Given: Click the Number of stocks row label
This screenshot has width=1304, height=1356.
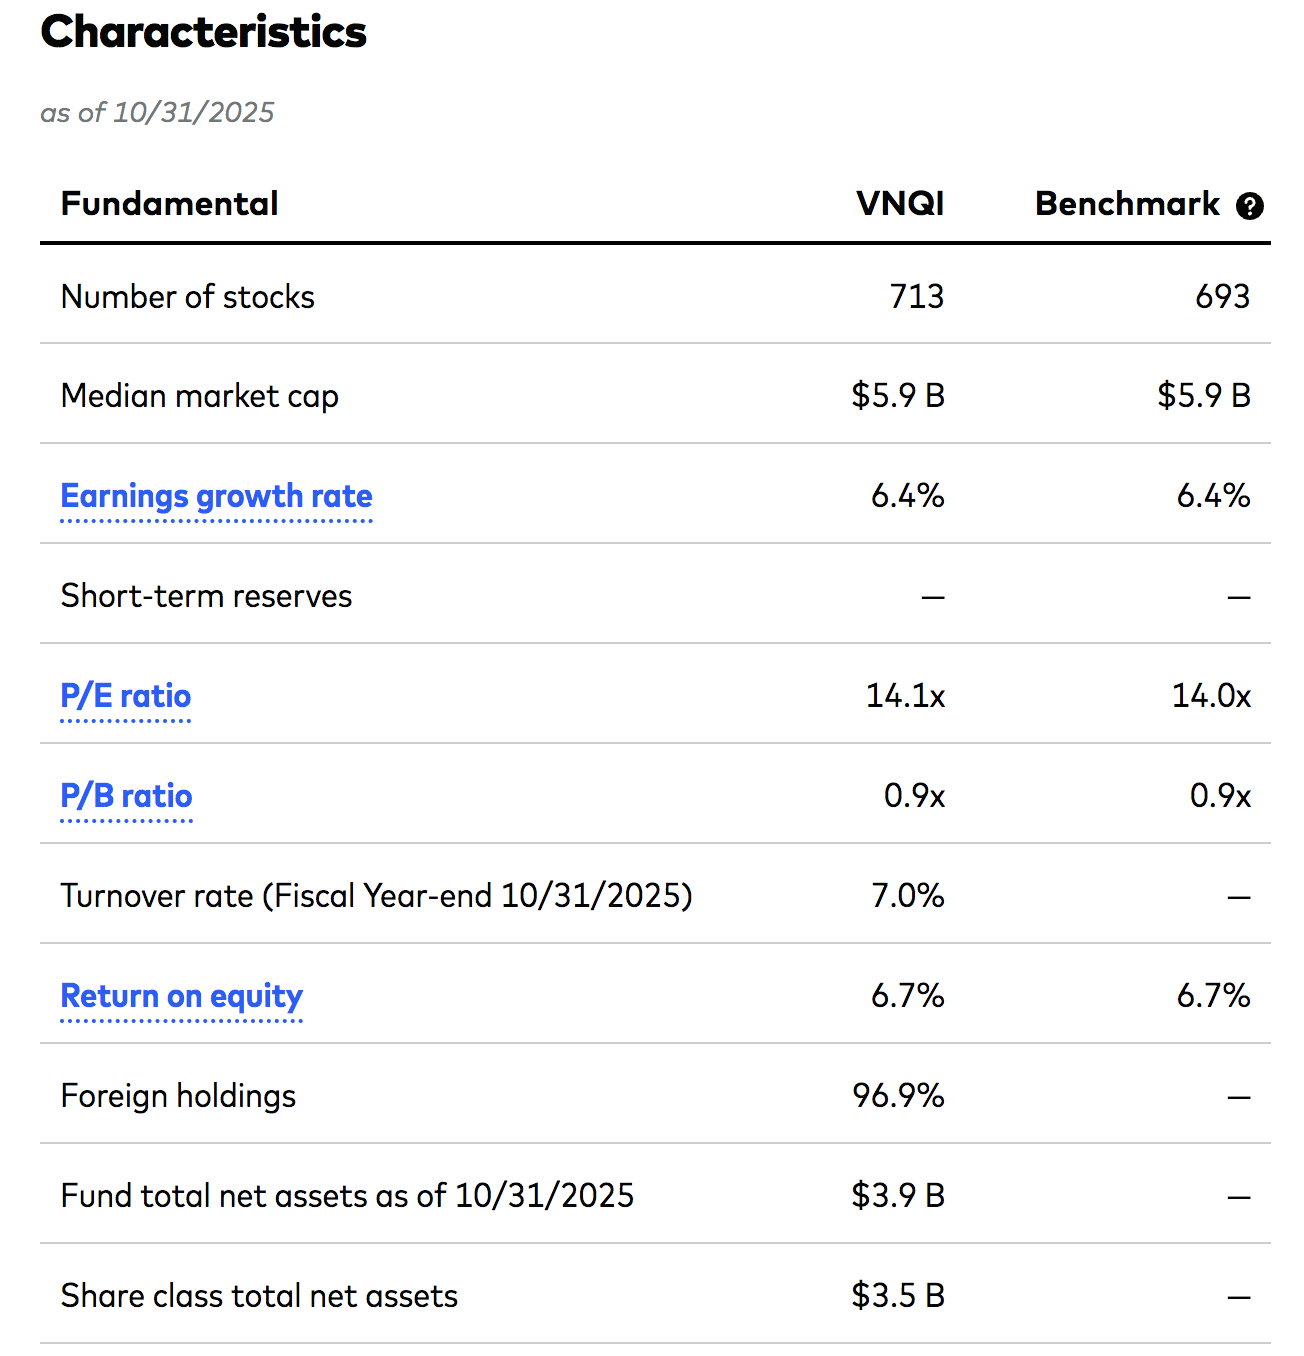Looking at the screenshot, I should [x=188, y=297].
